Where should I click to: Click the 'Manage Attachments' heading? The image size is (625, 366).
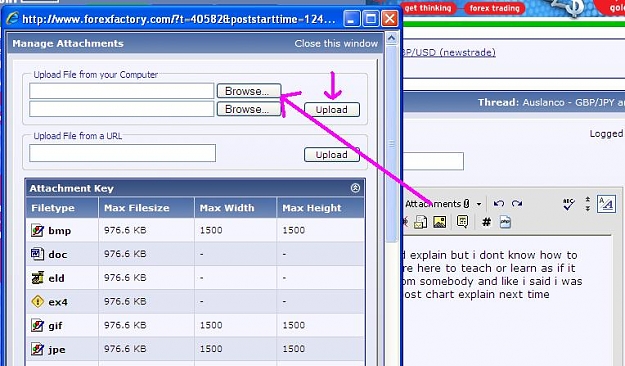point(68,43)
